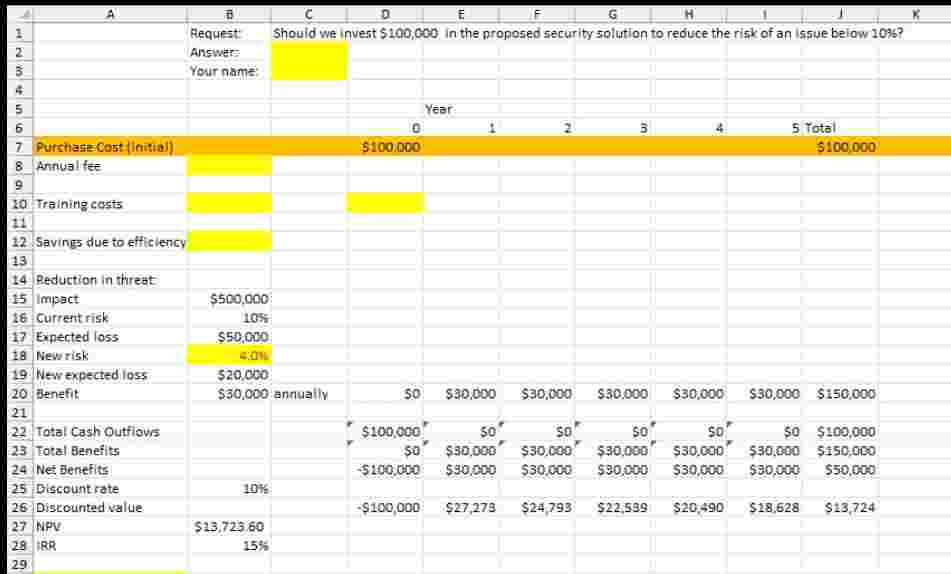Click the Request label cell
The image size is (951, 574).
click(215, 33)
